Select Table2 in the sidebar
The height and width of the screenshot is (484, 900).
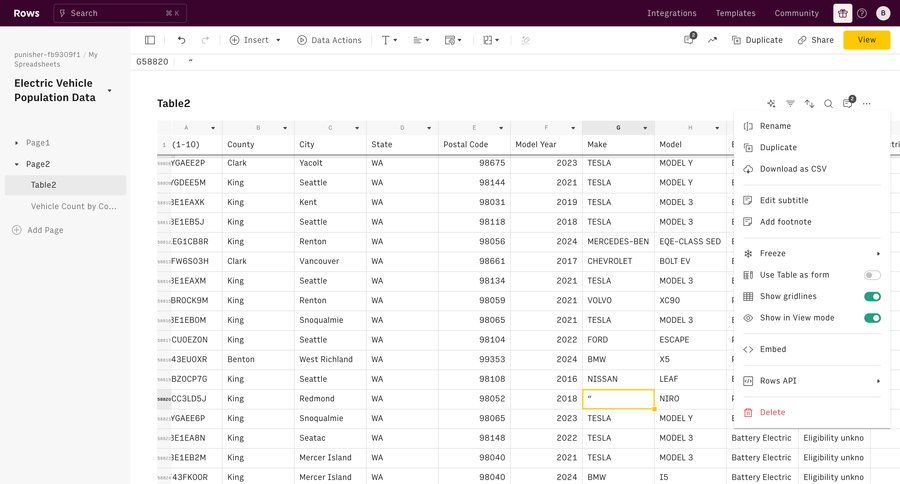tap(65, 185)
